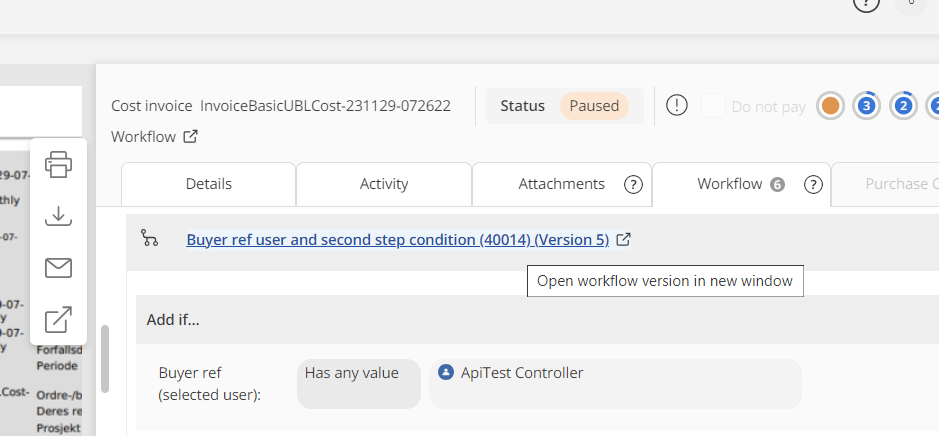Open workflow version in new window icon

point(624,240)
